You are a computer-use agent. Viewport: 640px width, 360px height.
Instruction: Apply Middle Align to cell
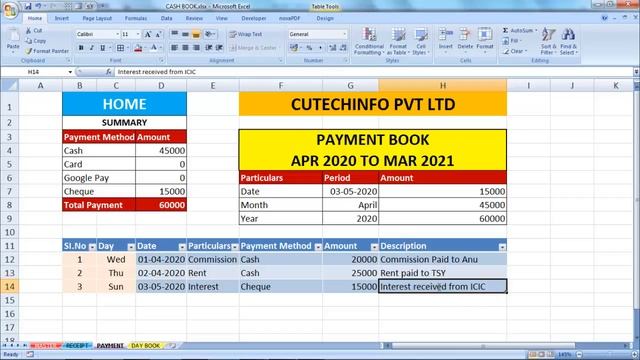(x=185, y=34)
